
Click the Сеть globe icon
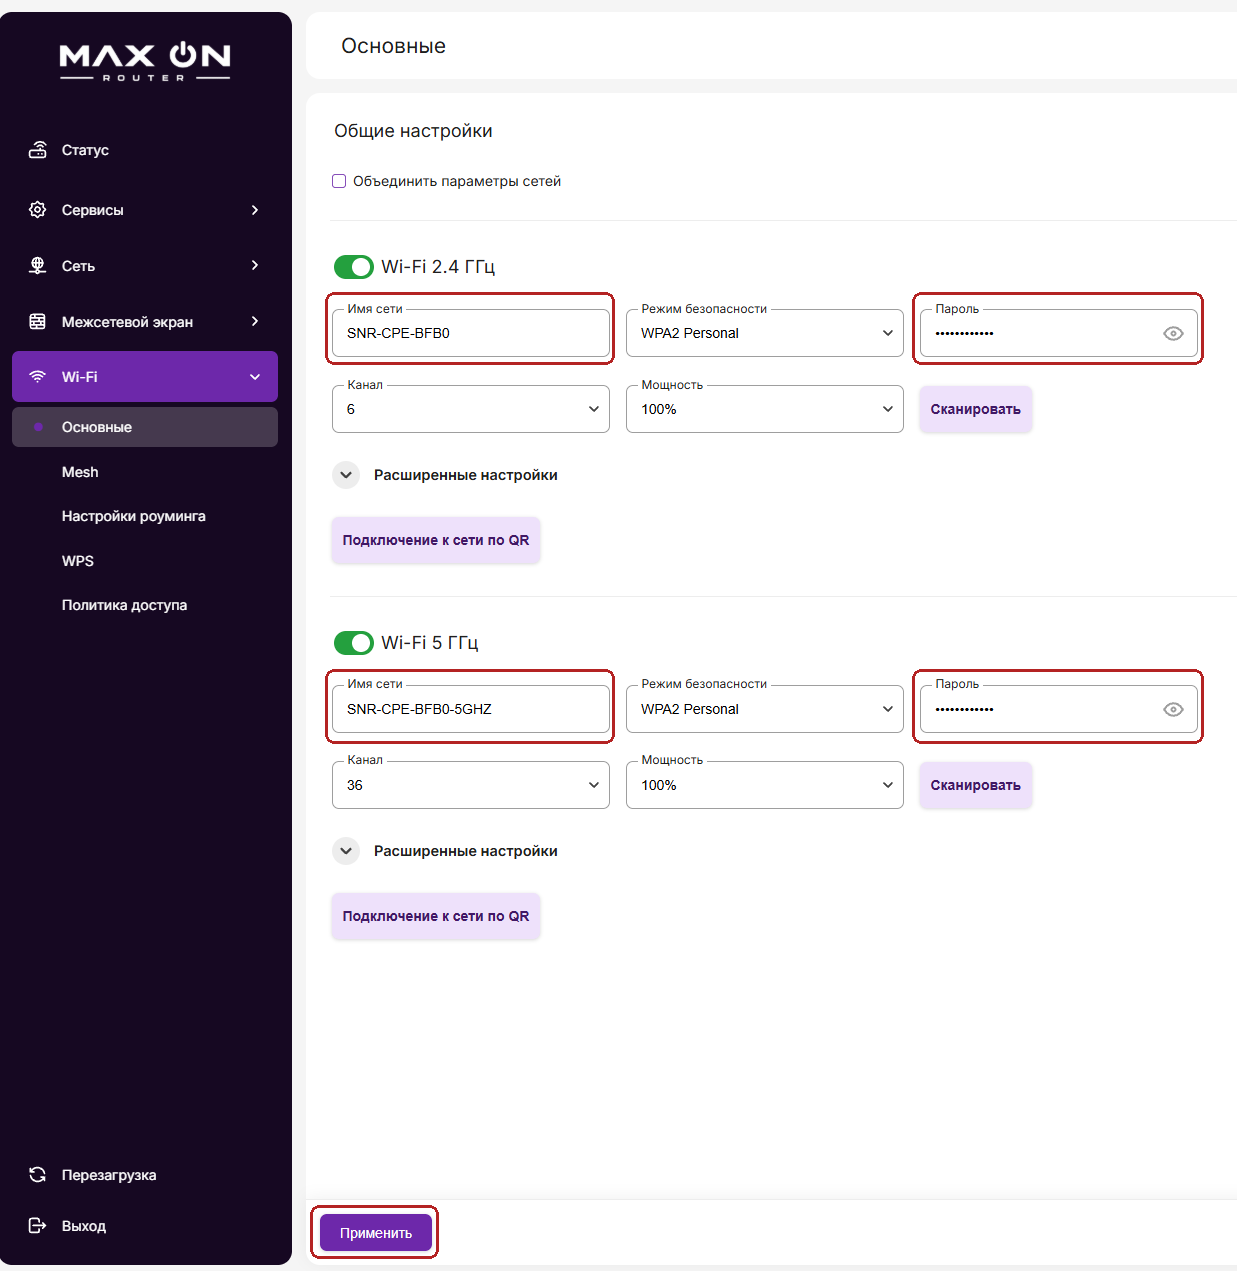(38, 265)
